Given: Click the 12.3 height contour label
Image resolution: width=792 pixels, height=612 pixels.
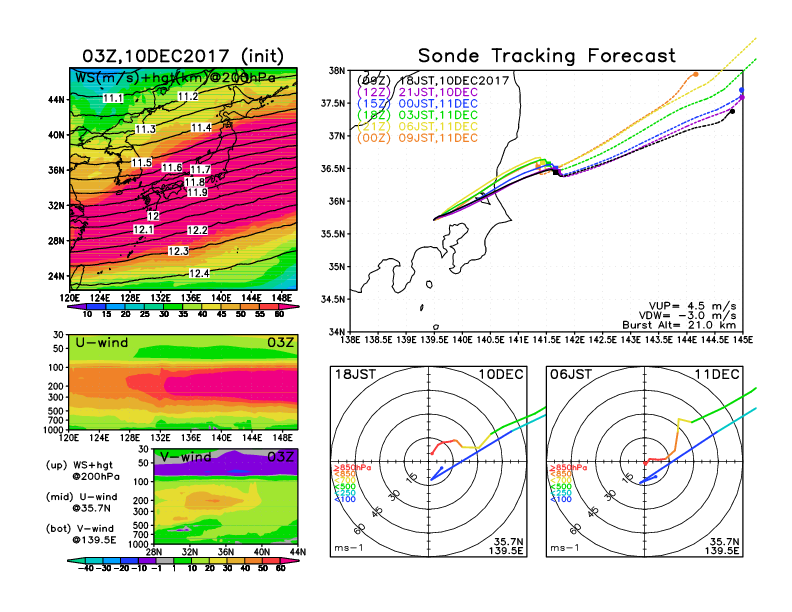Looking at the screenshot, I should 178,251.
